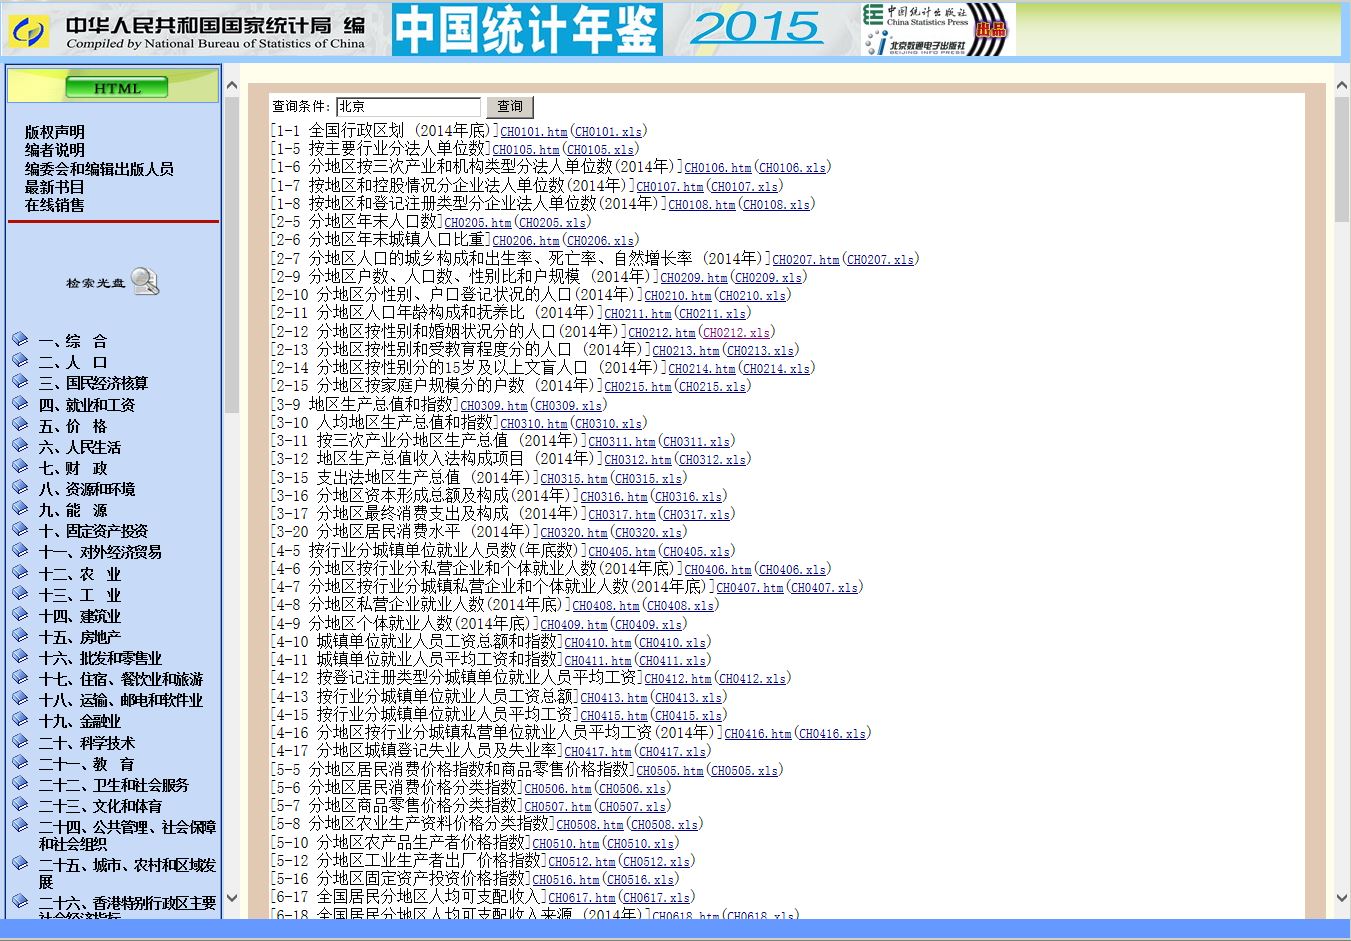
Task: Click the 中国统计年鉴 title banner
Action: coord(527,29)
